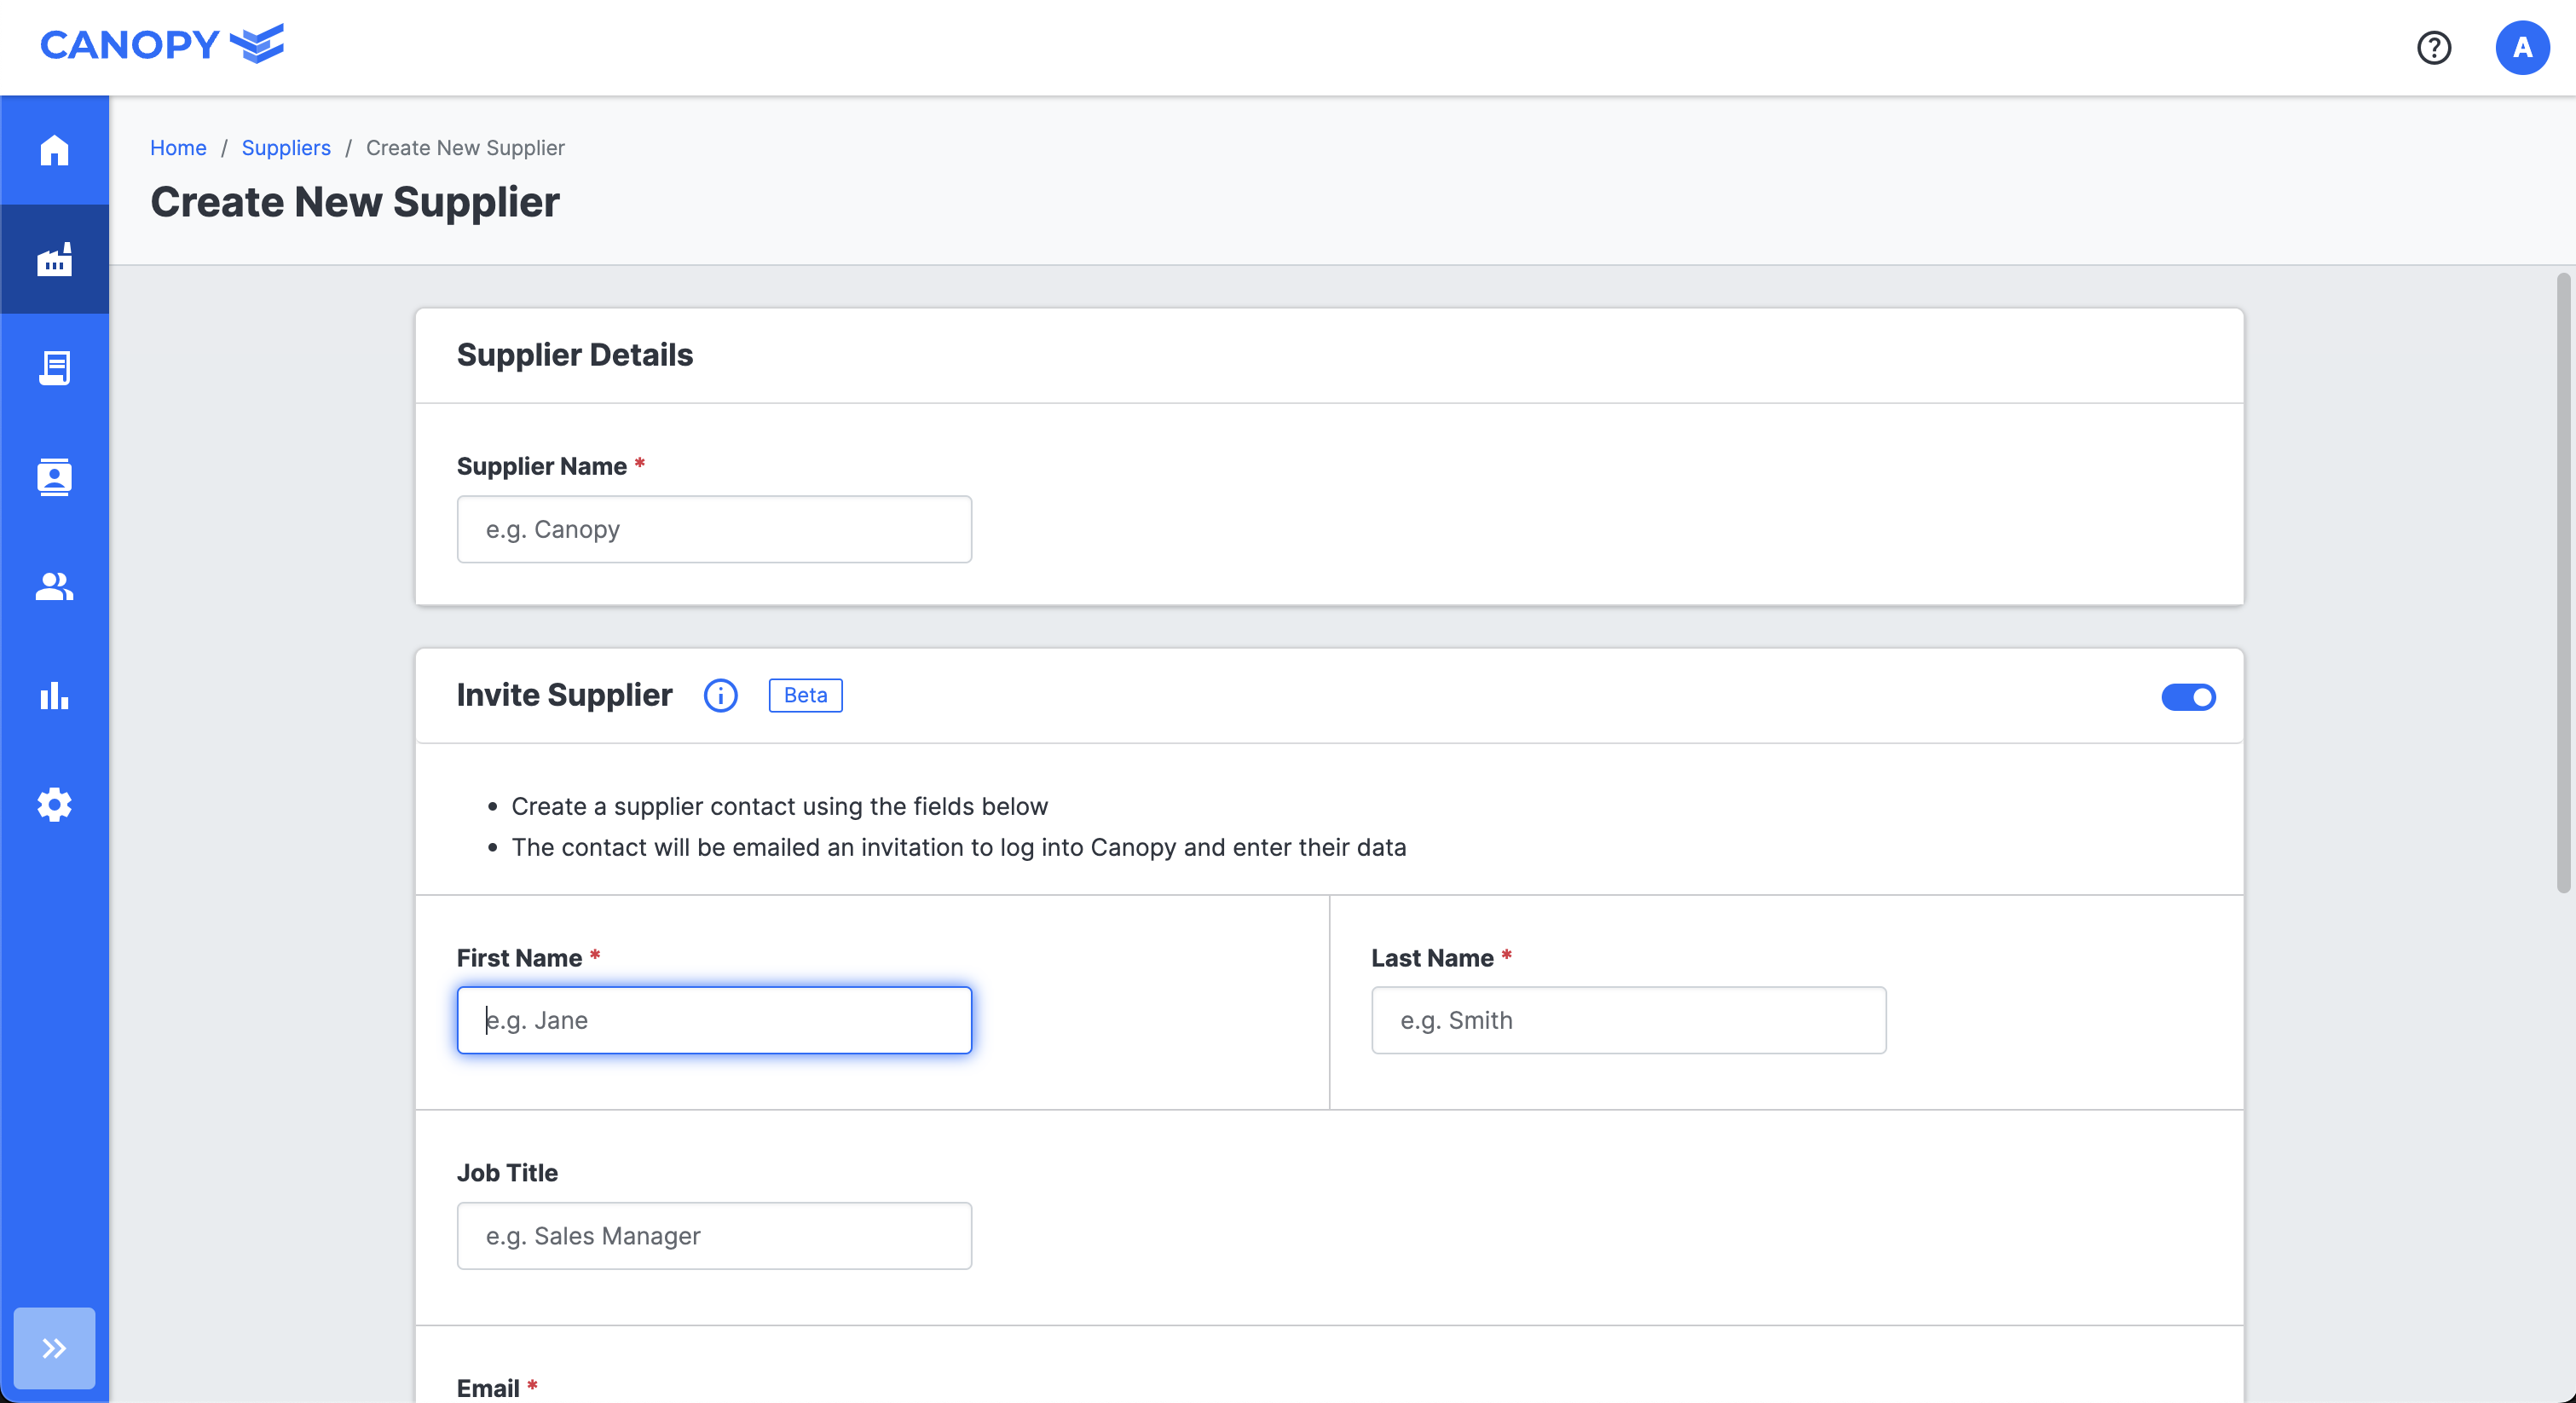Go to Suppliers breadcrumb link
The image size is (2576, 1403).
coord(286,147)
